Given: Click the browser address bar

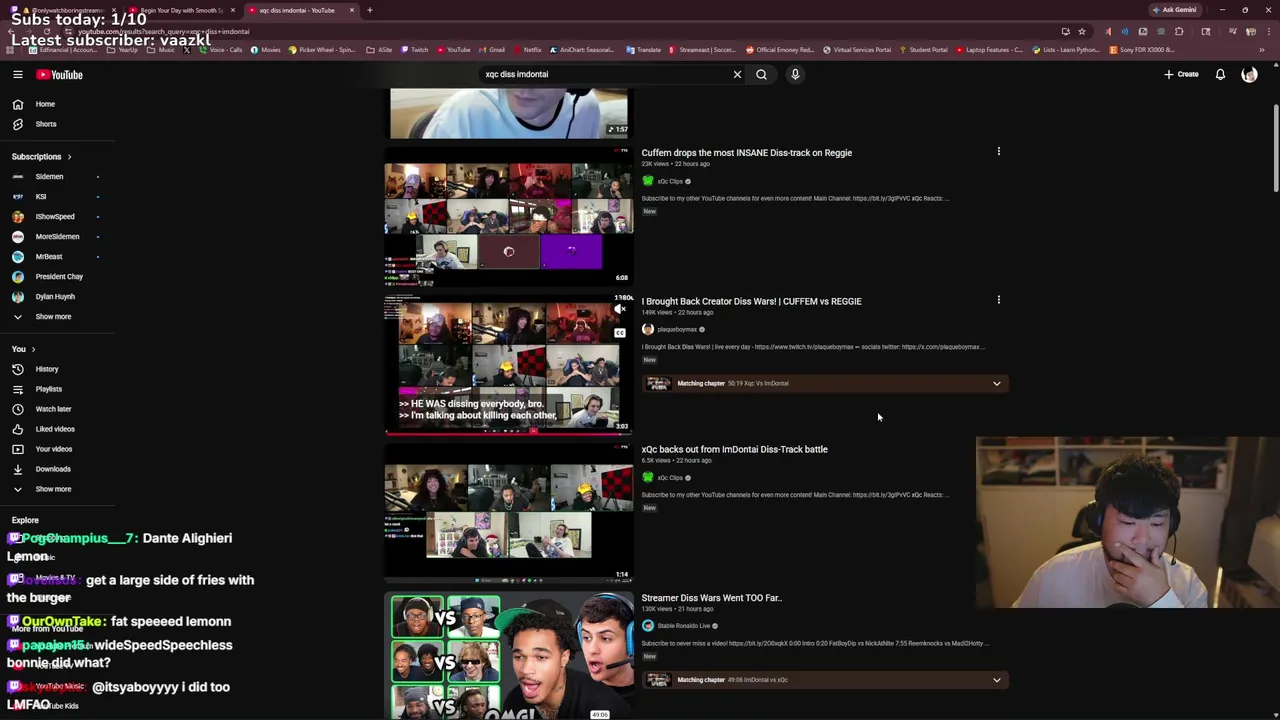Looking at the screenshot, I should (560, 31).
